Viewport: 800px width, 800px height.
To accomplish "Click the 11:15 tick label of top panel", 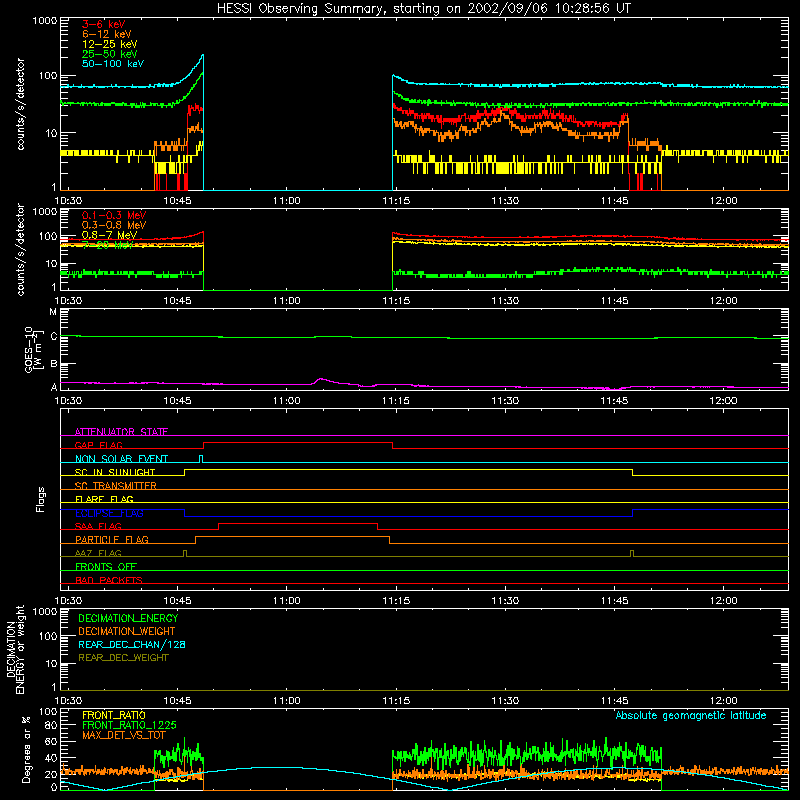I will coord(396,201).
